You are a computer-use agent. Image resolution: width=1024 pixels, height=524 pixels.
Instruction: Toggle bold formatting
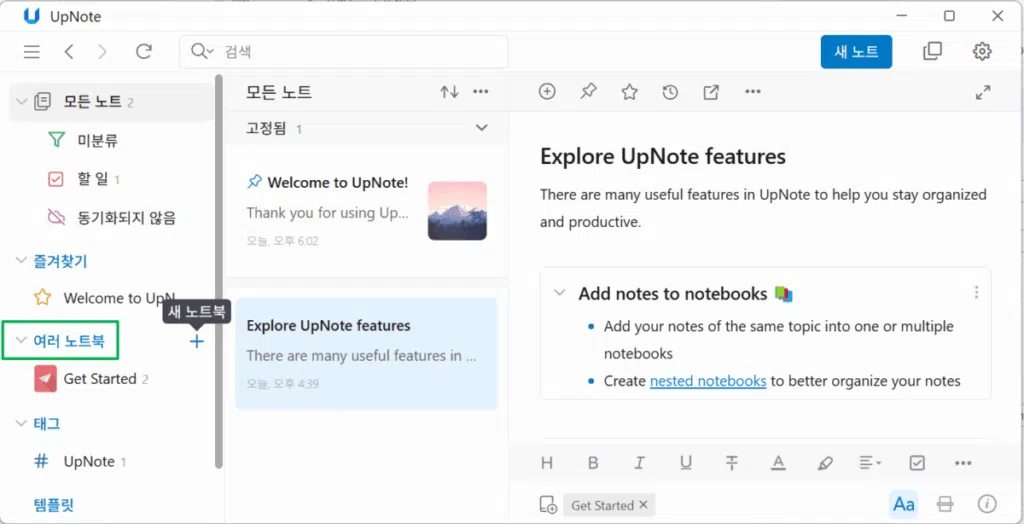593,463
